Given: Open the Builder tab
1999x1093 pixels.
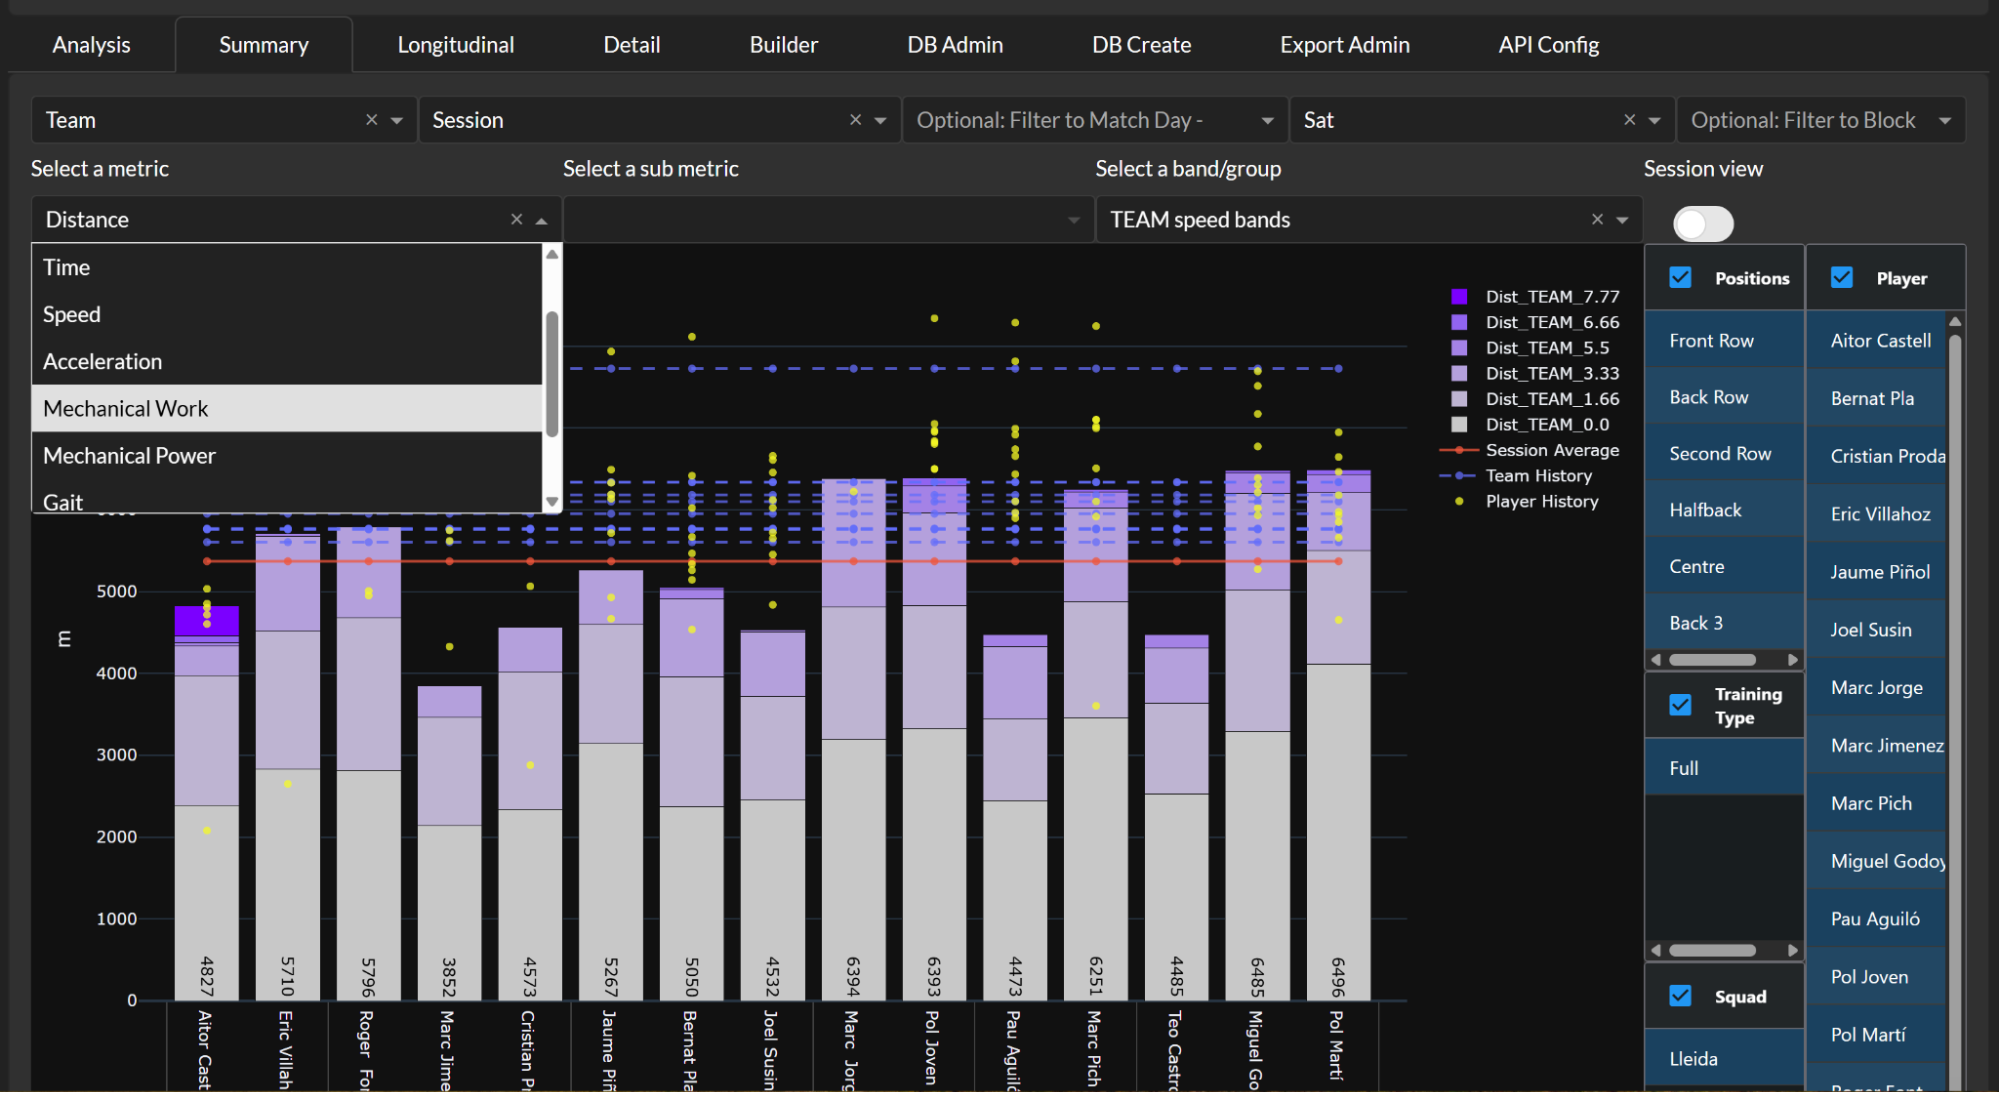Looking at the screenshot, I should pyautogui.click(x=784, y=45).
